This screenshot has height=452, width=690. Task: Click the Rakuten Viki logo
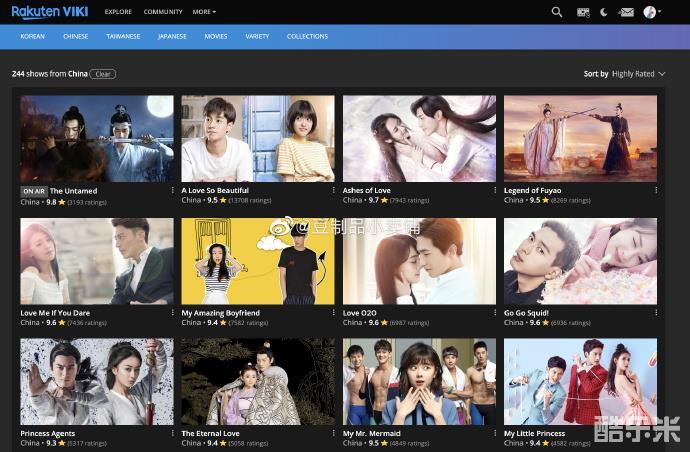[50, 11]
